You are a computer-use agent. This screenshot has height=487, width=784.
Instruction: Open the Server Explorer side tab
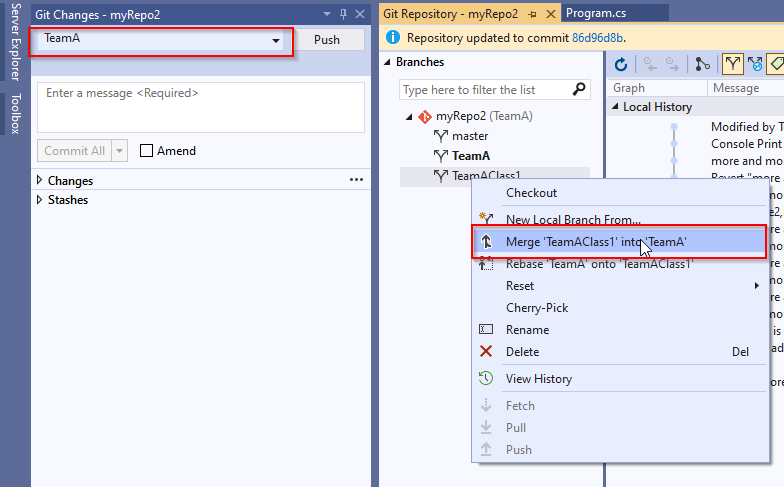16,42
